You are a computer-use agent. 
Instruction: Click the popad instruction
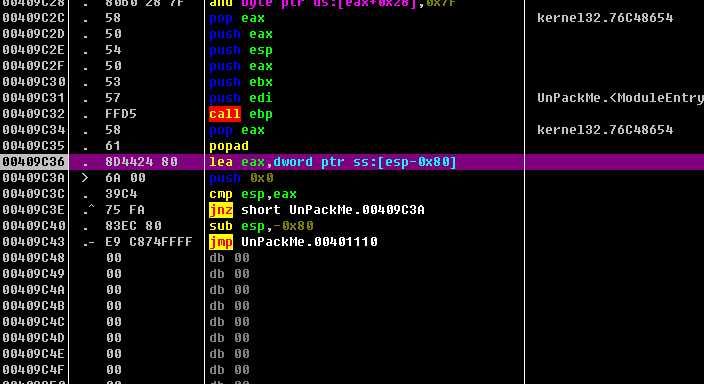click(229, 146)
